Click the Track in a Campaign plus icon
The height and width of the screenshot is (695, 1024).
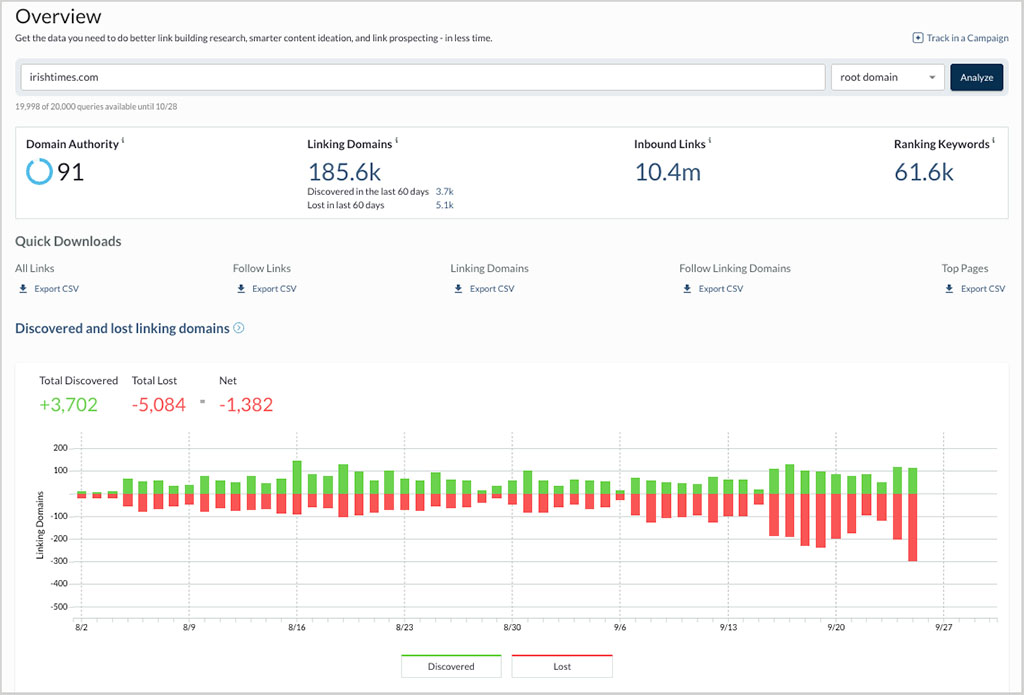[918, 38]
